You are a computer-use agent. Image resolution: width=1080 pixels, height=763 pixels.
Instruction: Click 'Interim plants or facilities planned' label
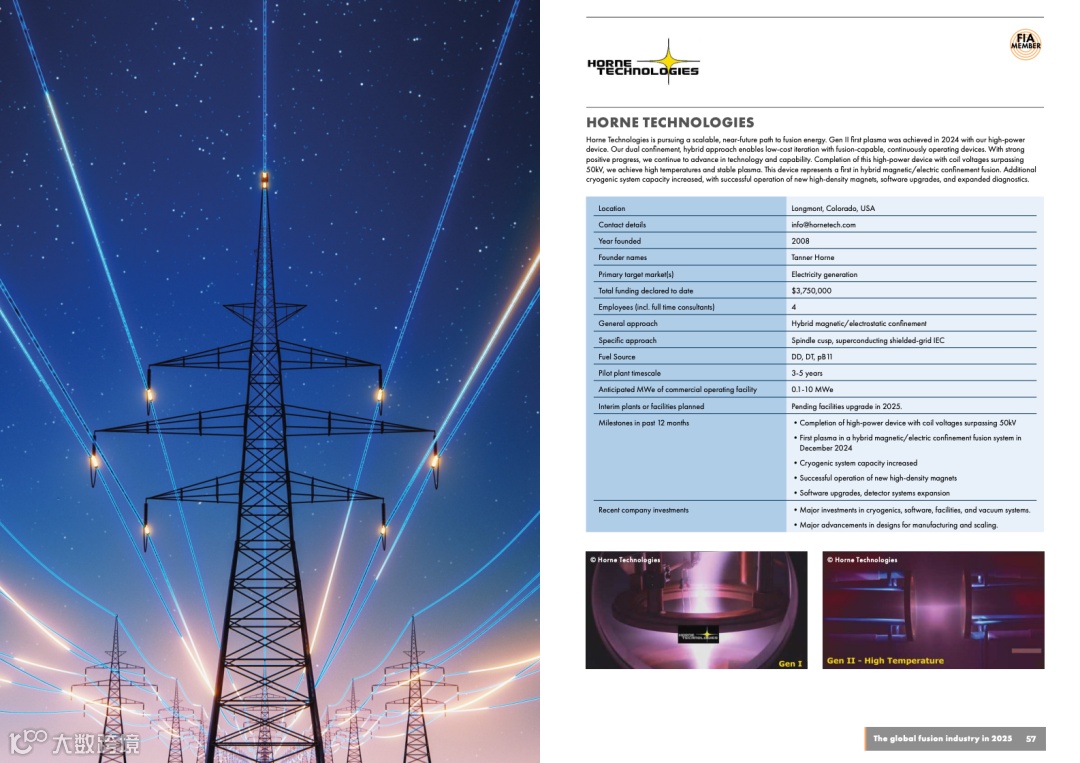(651, 406)
